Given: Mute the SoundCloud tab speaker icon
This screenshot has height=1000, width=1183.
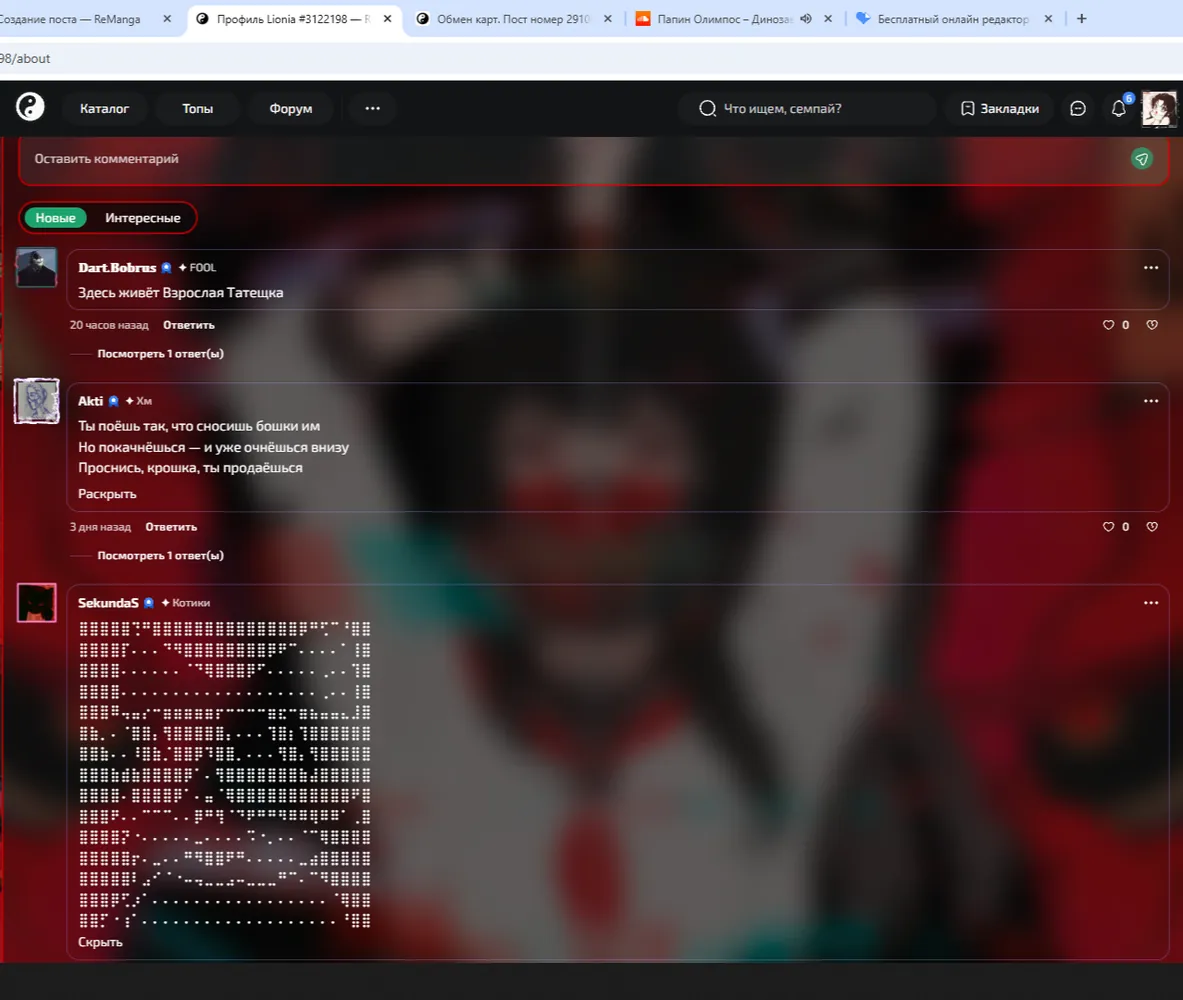Looking at the screenshot, I should [x=806, y=19].
